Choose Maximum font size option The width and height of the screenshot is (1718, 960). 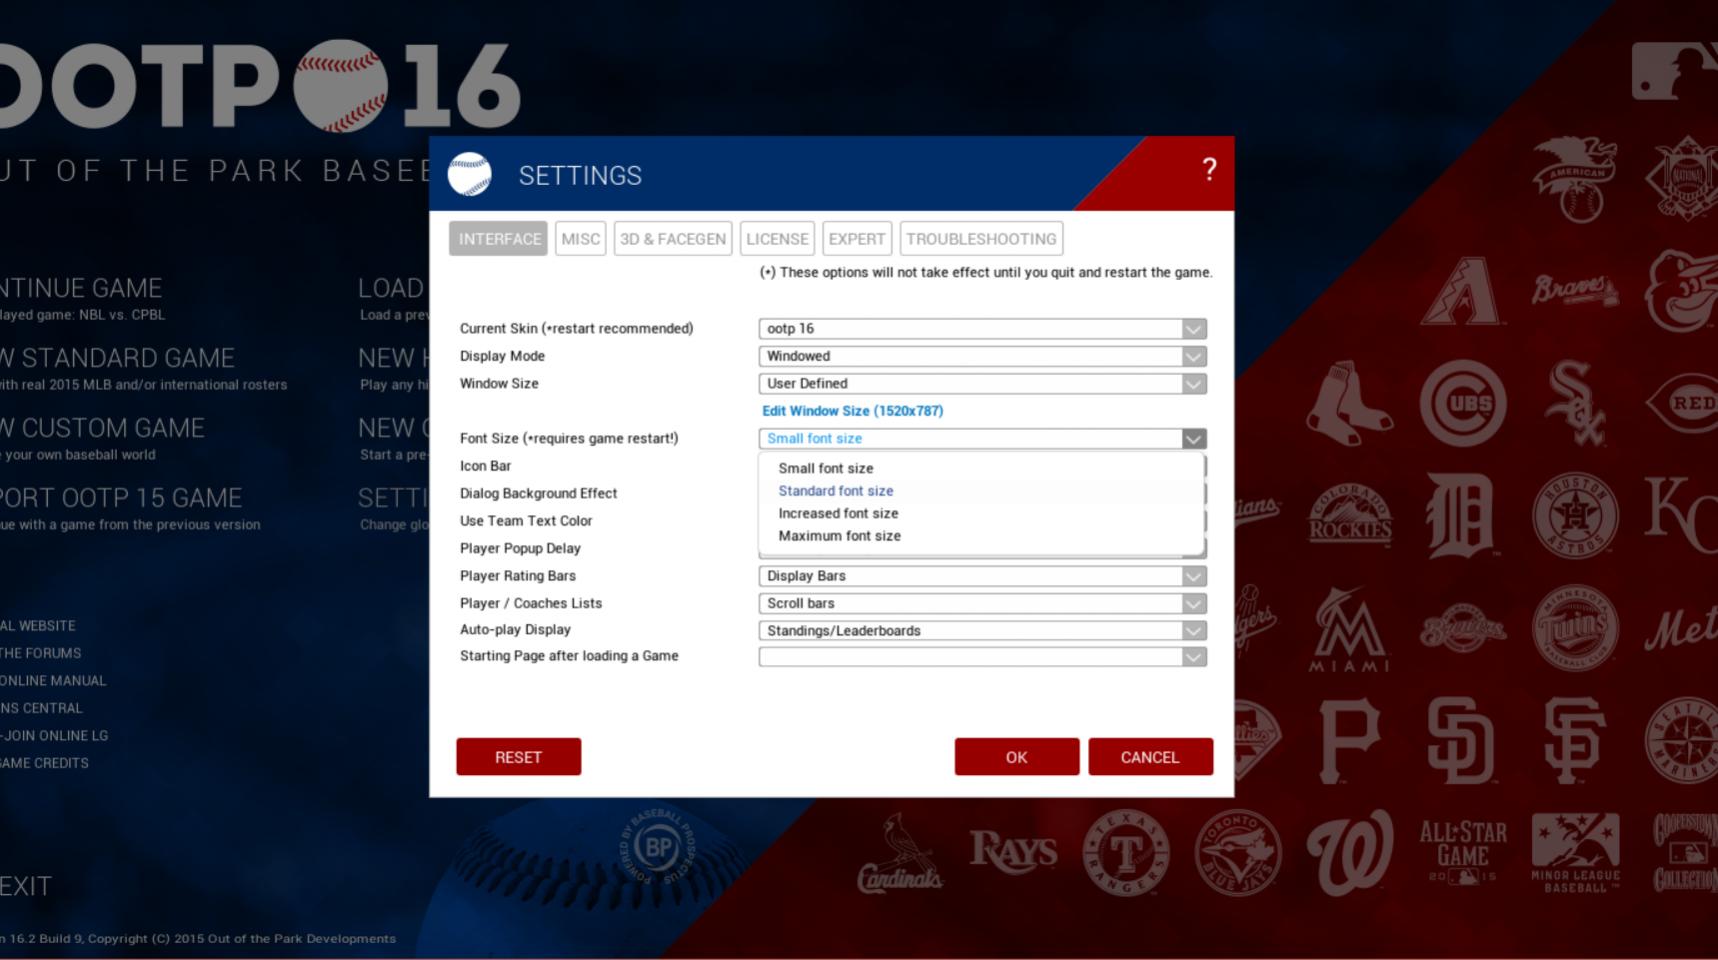[980, 536]
